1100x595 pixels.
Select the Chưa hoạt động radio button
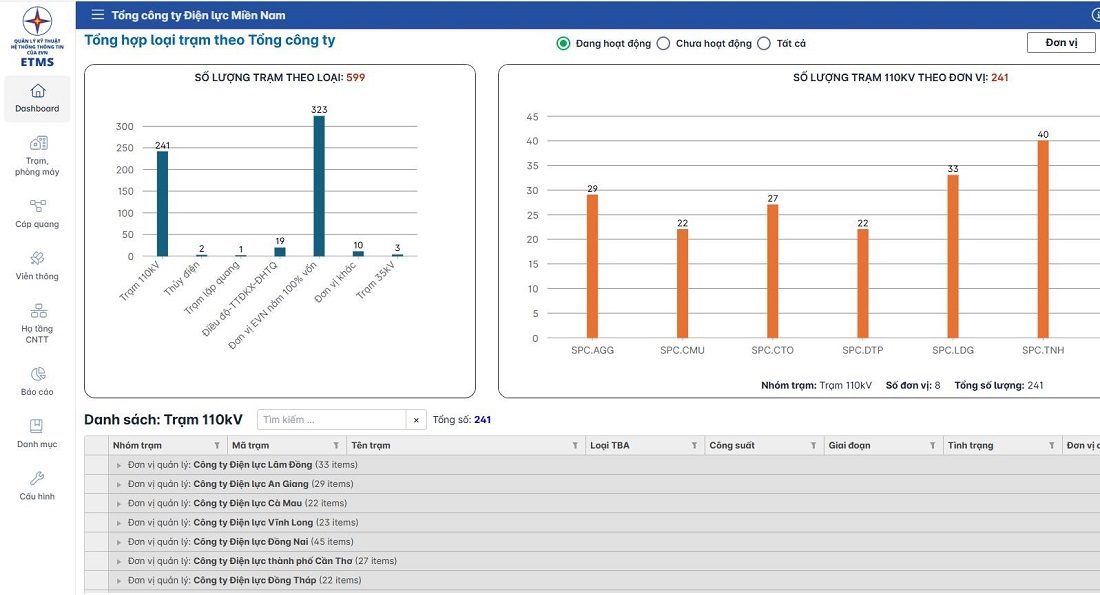663,44
